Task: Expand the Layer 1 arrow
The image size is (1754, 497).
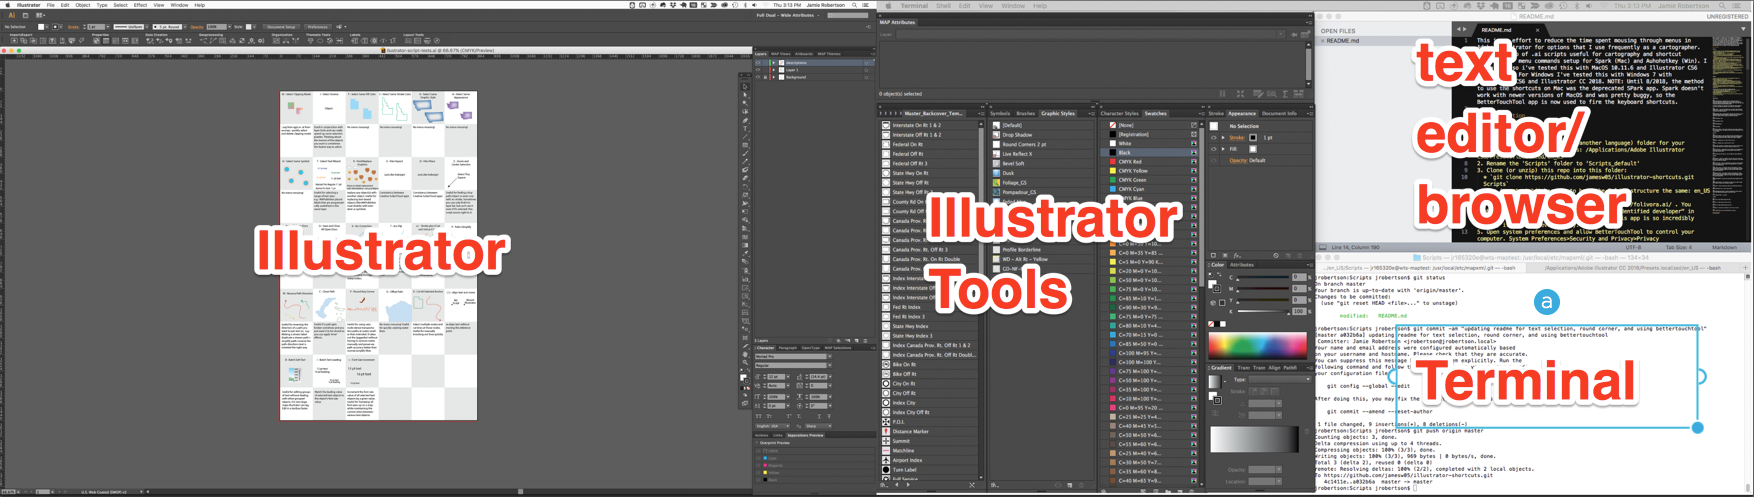Action: tap(774, 70)
